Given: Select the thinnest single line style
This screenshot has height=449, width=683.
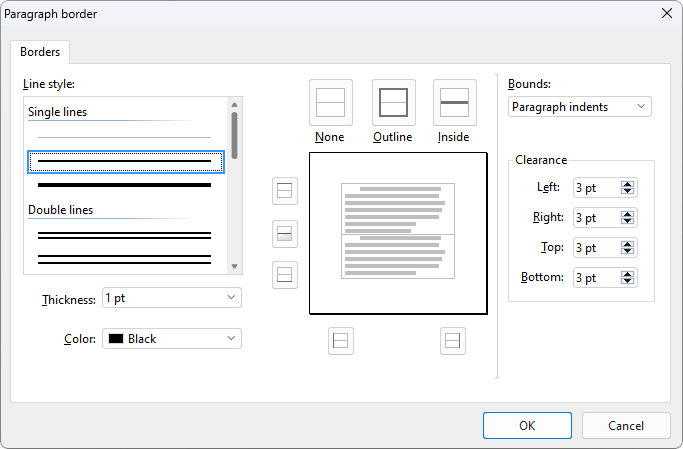Looking at the screenshot, I should pyautogui.click(x=125, y=137).
